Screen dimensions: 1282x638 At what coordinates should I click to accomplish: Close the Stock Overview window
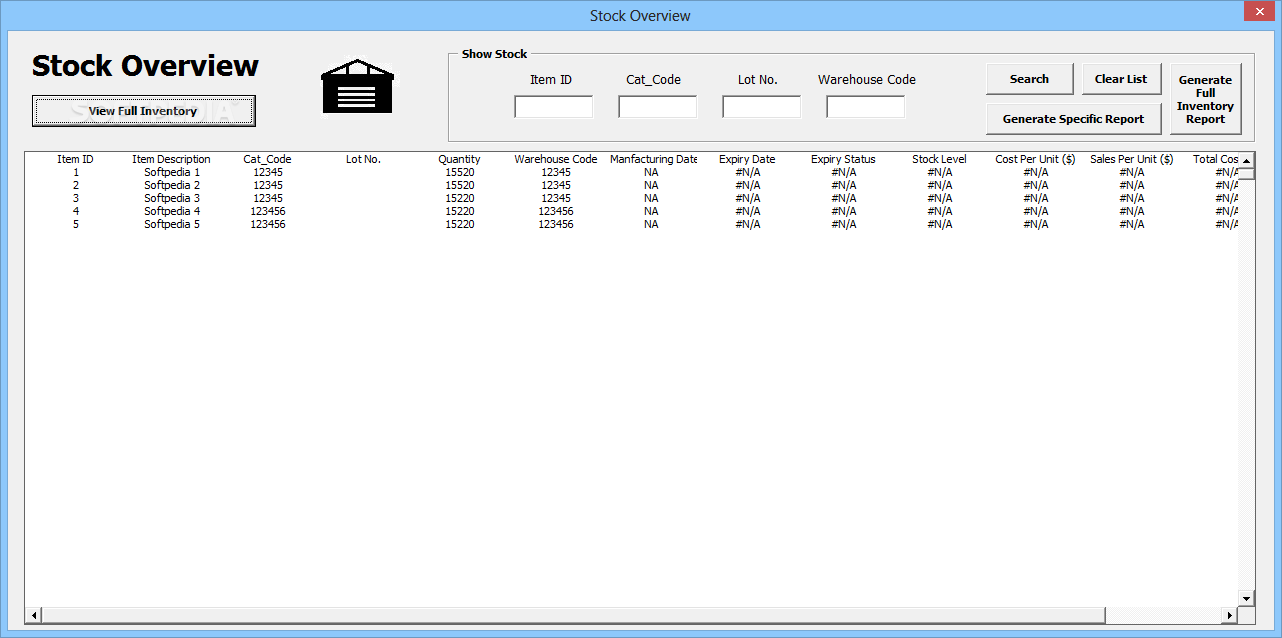click(x=1258, y=11)
